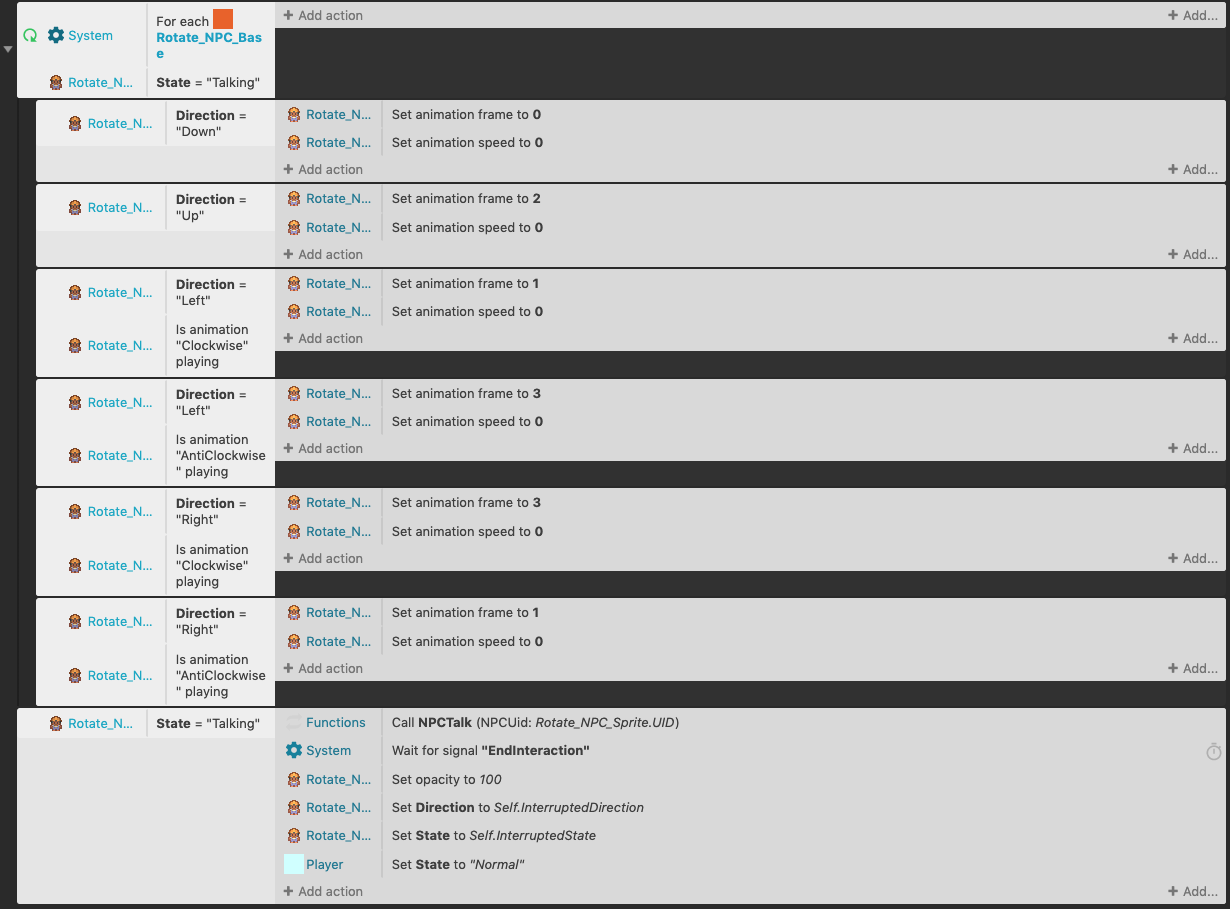Click the Functions icon beside Call NPCTalk
The width and height of the screenshot is (1230, 909).
click(293, 722)
